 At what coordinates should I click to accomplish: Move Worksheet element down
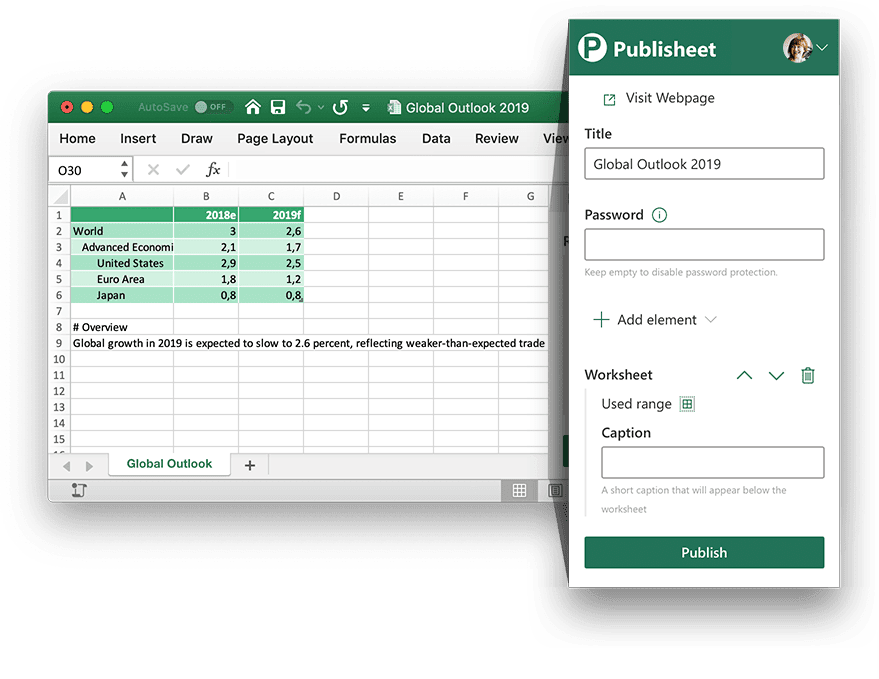point(776,375)
